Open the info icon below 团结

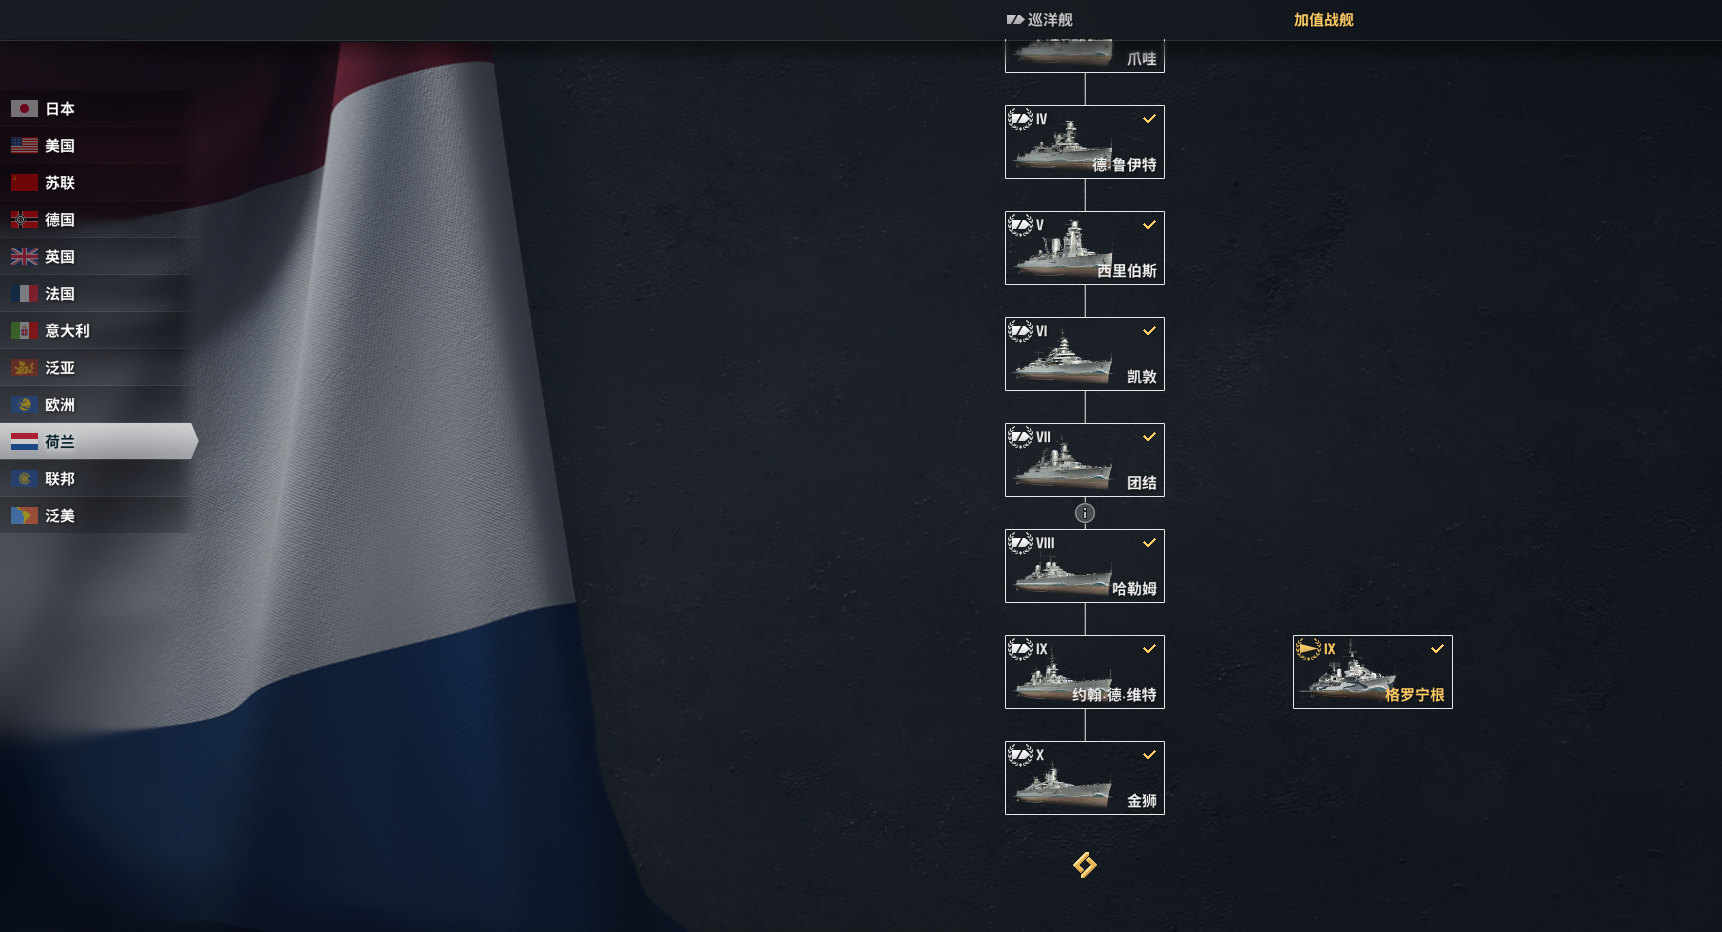tap(1085, 513)
